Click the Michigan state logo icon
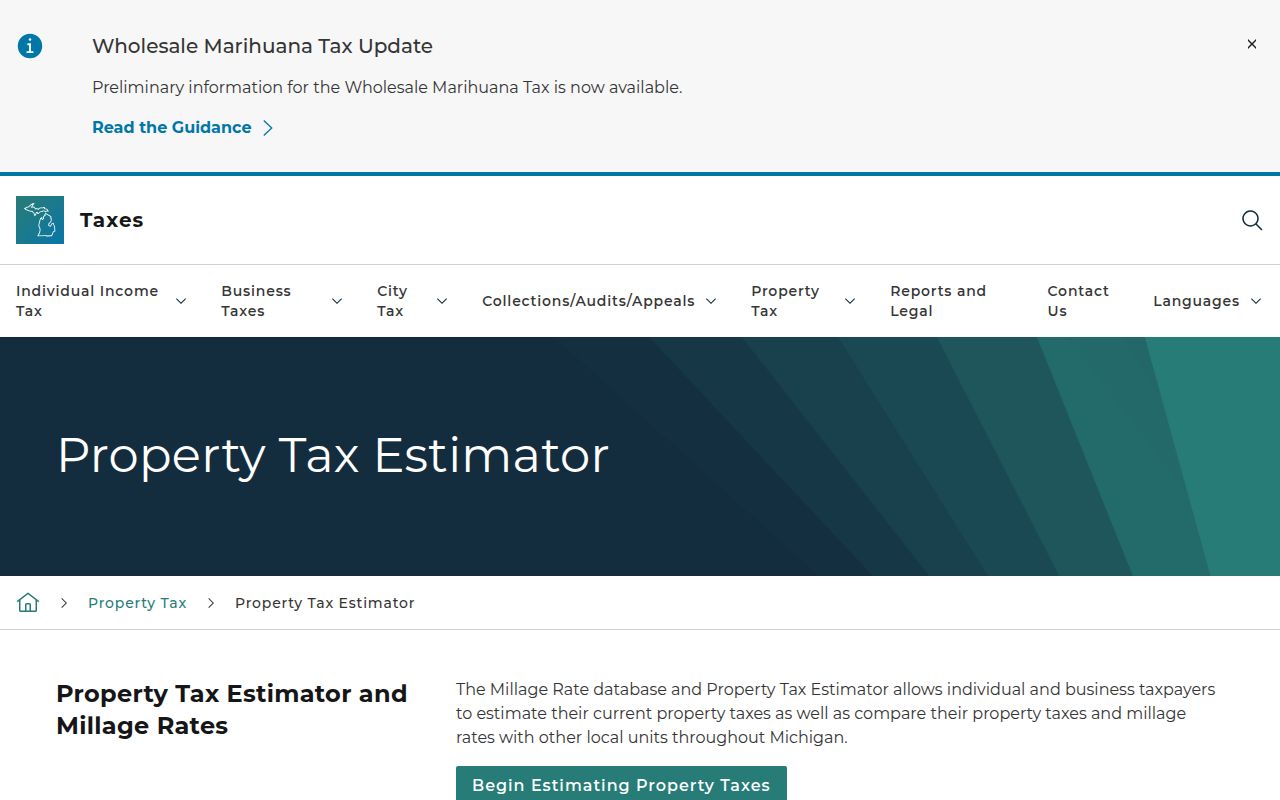1280x800 pixels. [x=40, y=220]
